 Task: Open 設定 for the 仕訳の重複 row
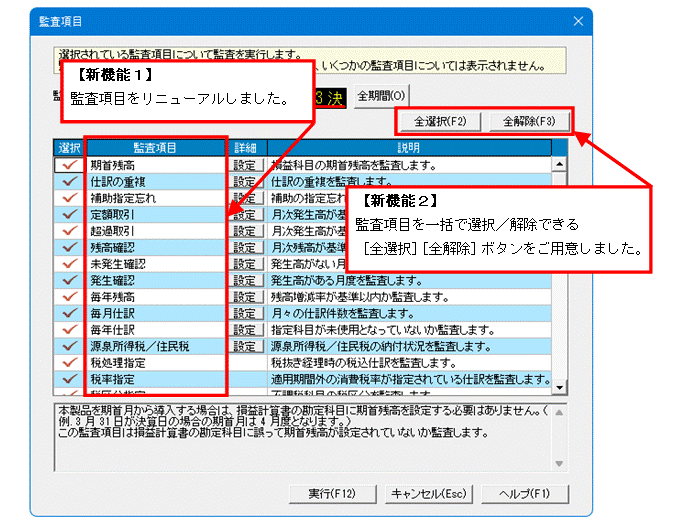tap(246, 182)
